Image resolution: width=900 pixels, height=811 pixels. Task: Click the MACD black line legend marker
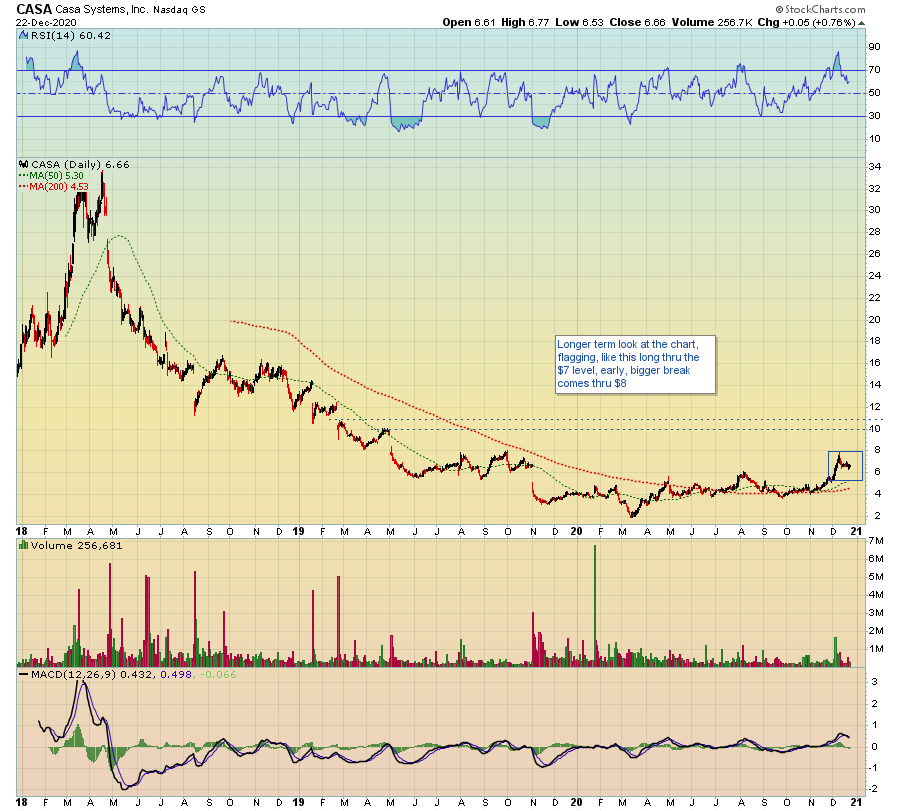(24, 674)
